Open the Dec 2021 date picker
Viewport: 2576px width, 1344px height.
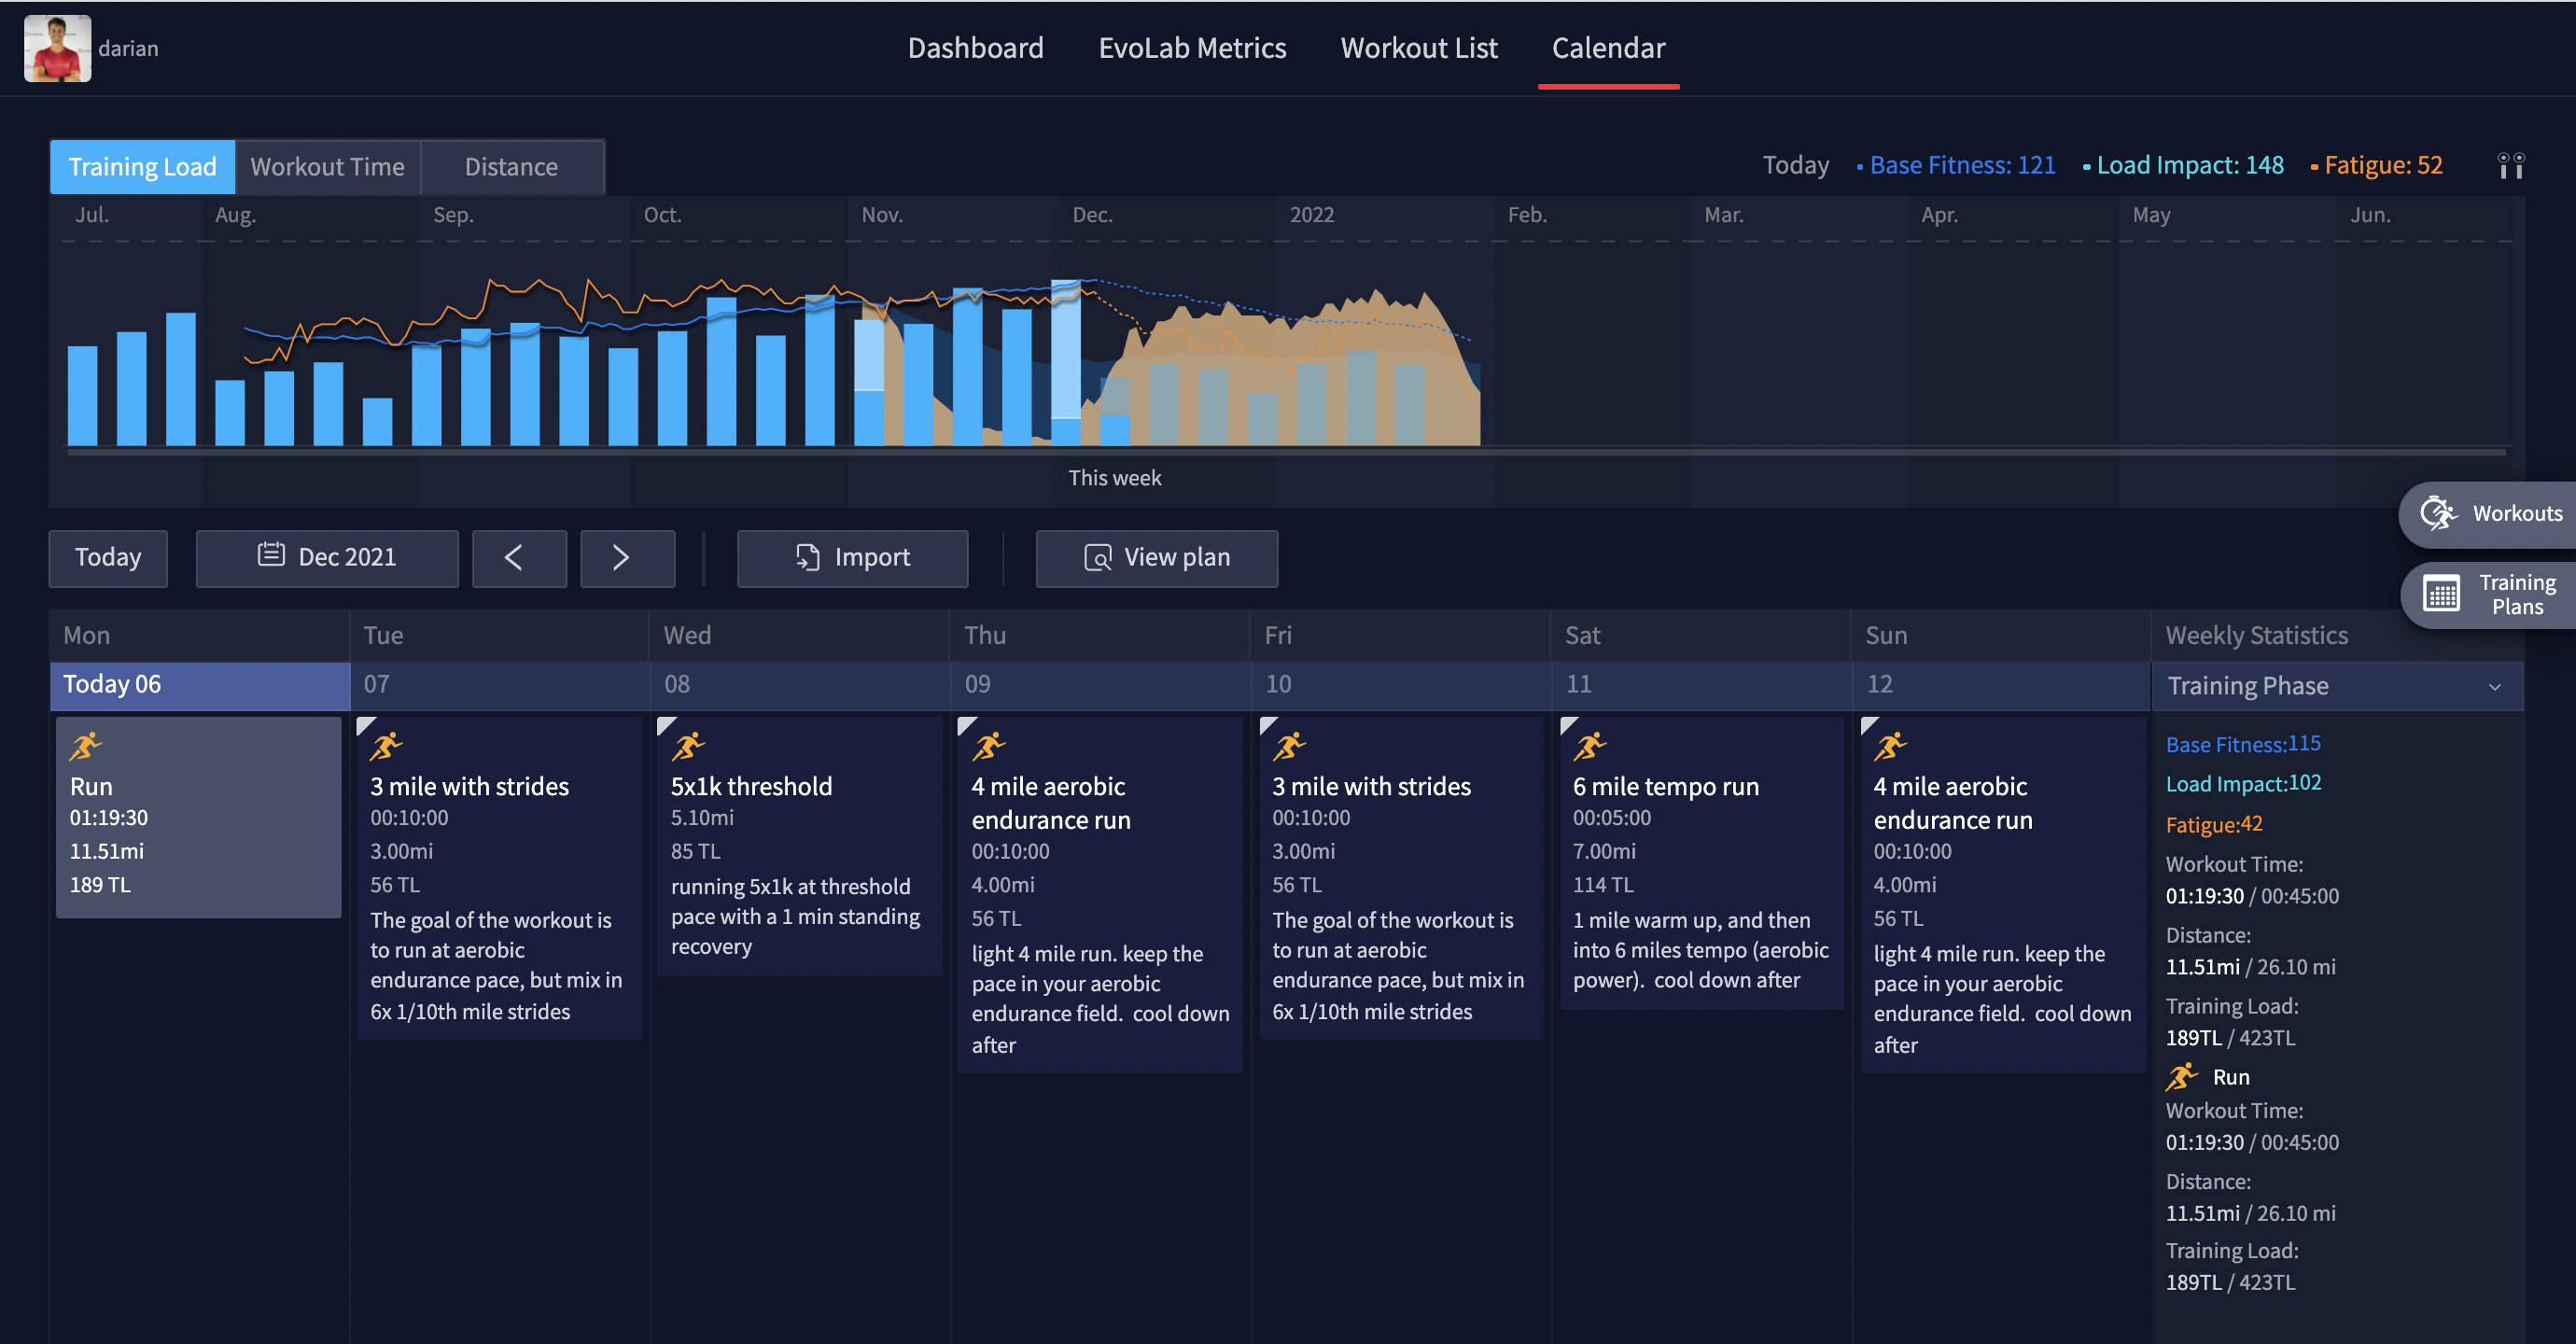327,558
